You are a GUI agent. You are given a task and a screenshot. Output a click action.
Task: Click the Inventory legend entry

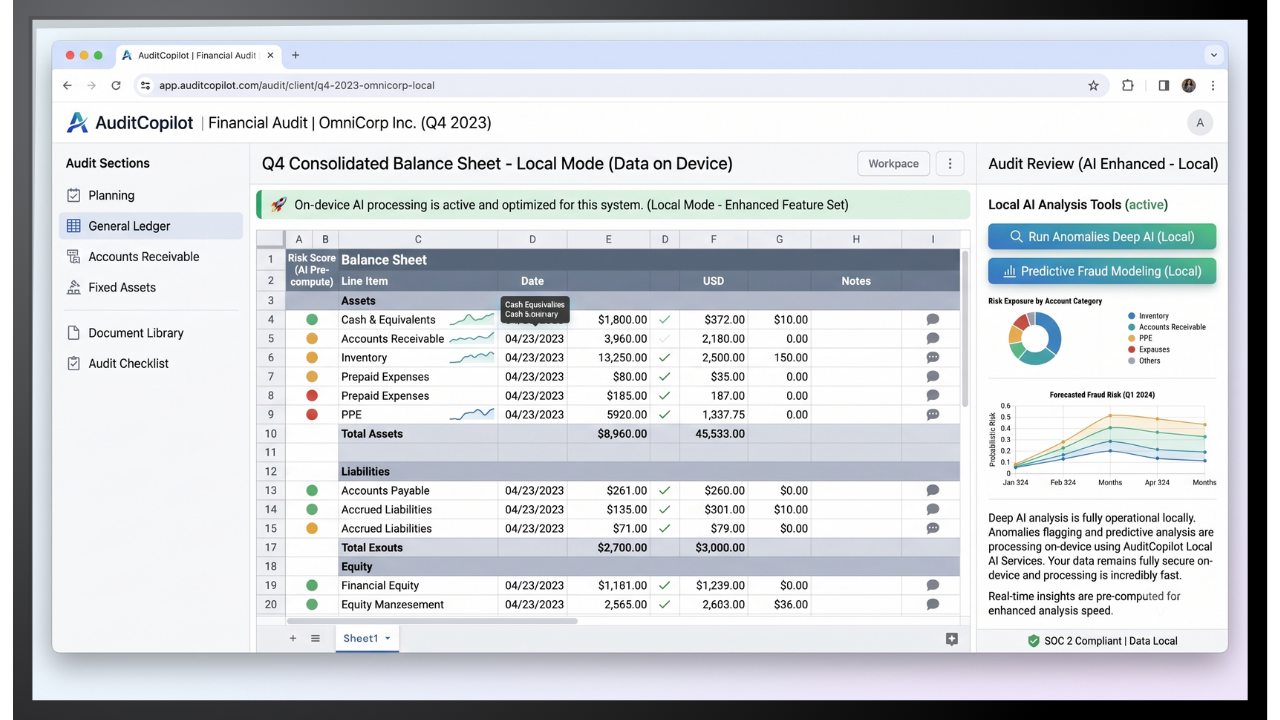tap(1148, 316)
